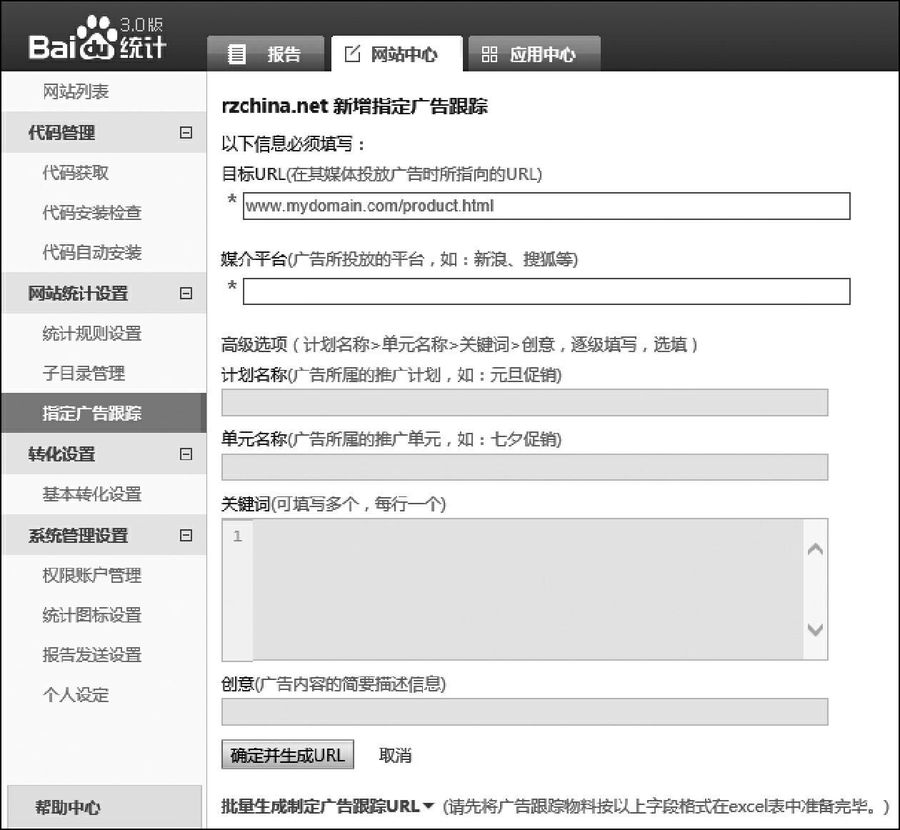The height and width of the screenshot is (830, 900).
Task: Click the Baidu Tongji paw logo
Action: point(98,38)
